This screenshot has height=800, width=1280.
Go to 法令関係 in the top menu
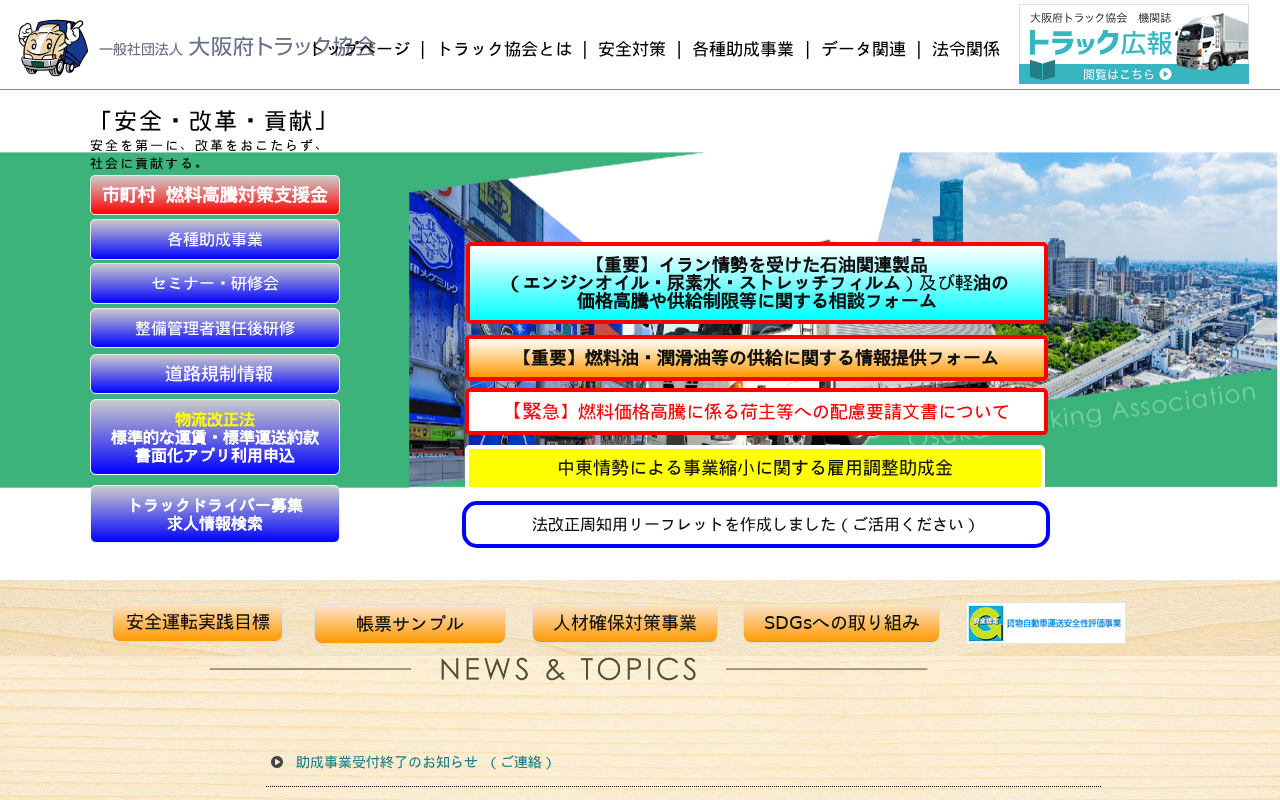(966, 49)
